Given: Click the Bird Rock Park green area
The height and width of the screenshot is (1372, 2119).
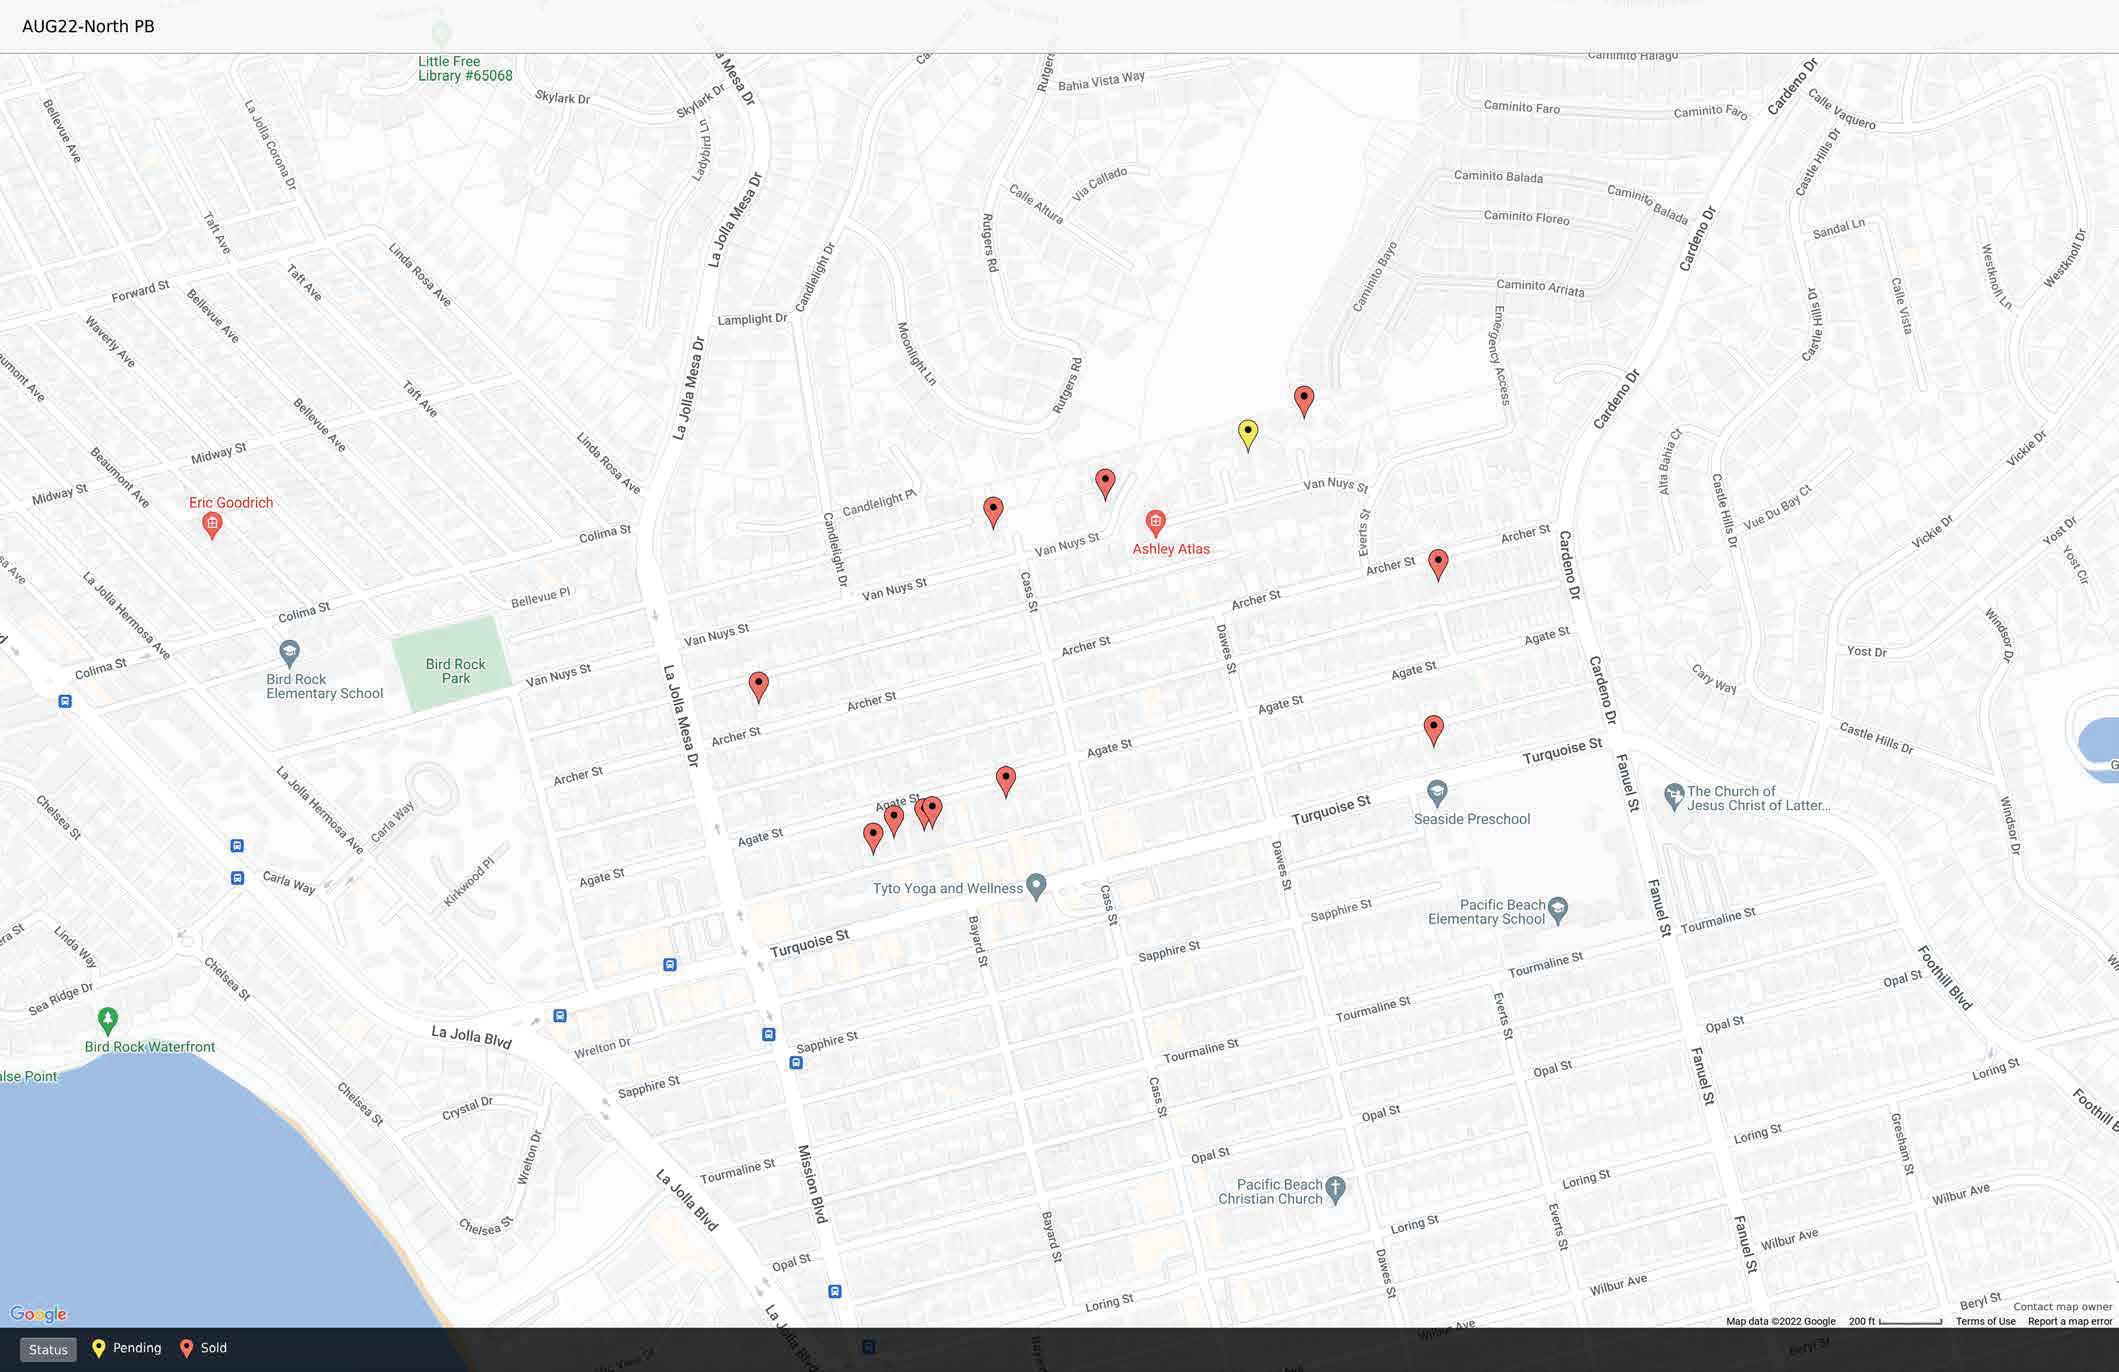Looking at the screenshot, I should [455, 664].
